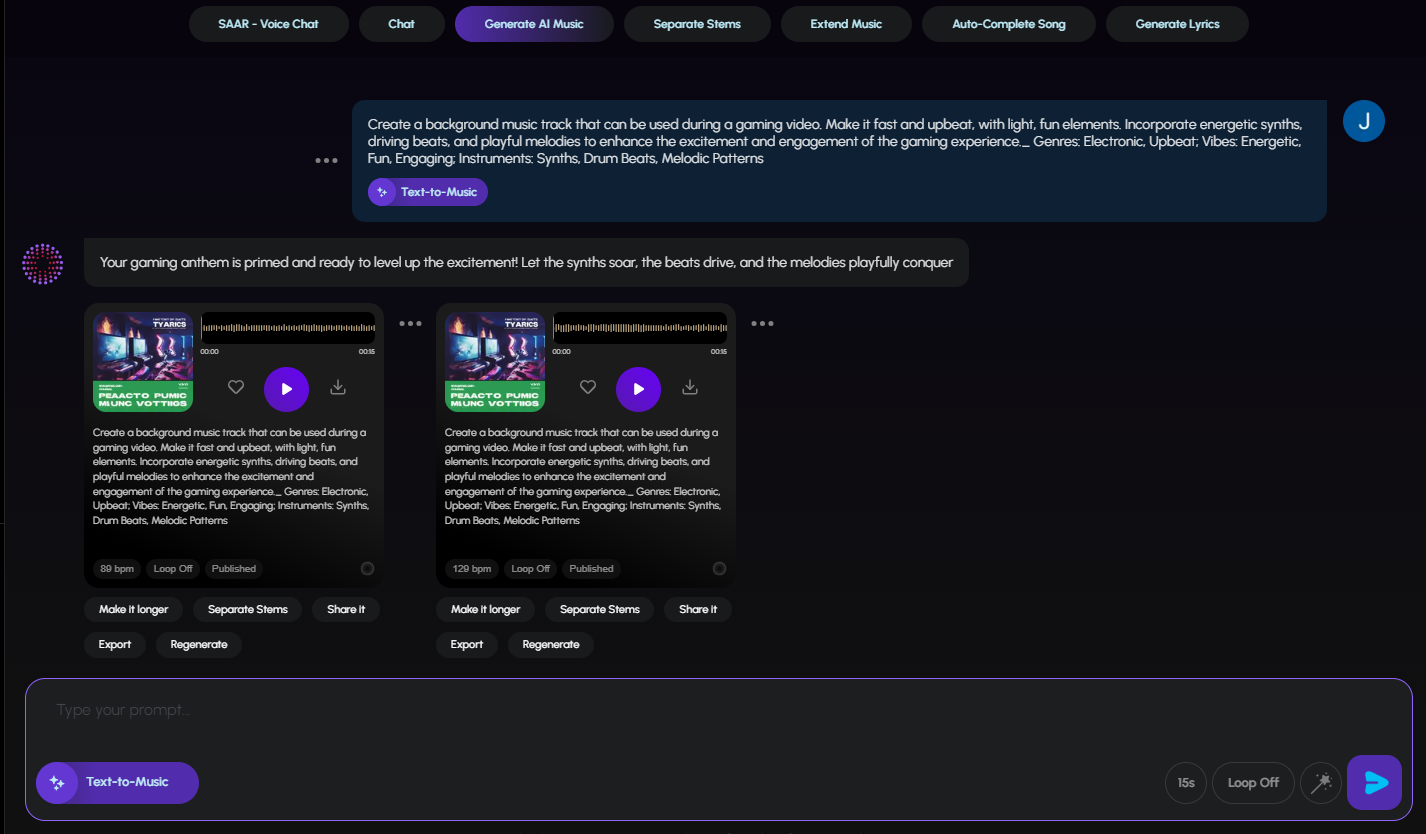Select the radio circle on the 89 bpm card
This screenshot has width=1426, height=834.
[x=367, y=568]
